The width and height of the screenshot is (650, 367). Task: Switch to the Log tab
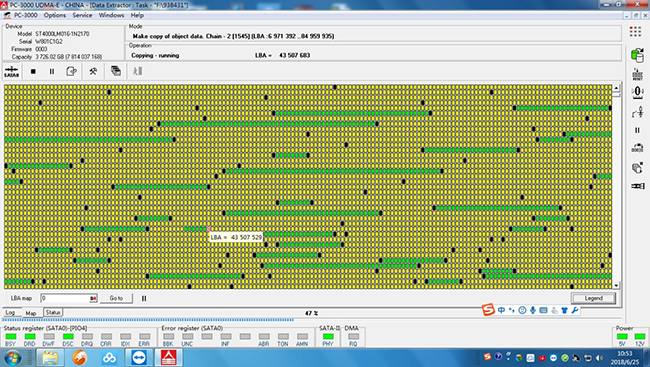[10, 313]
